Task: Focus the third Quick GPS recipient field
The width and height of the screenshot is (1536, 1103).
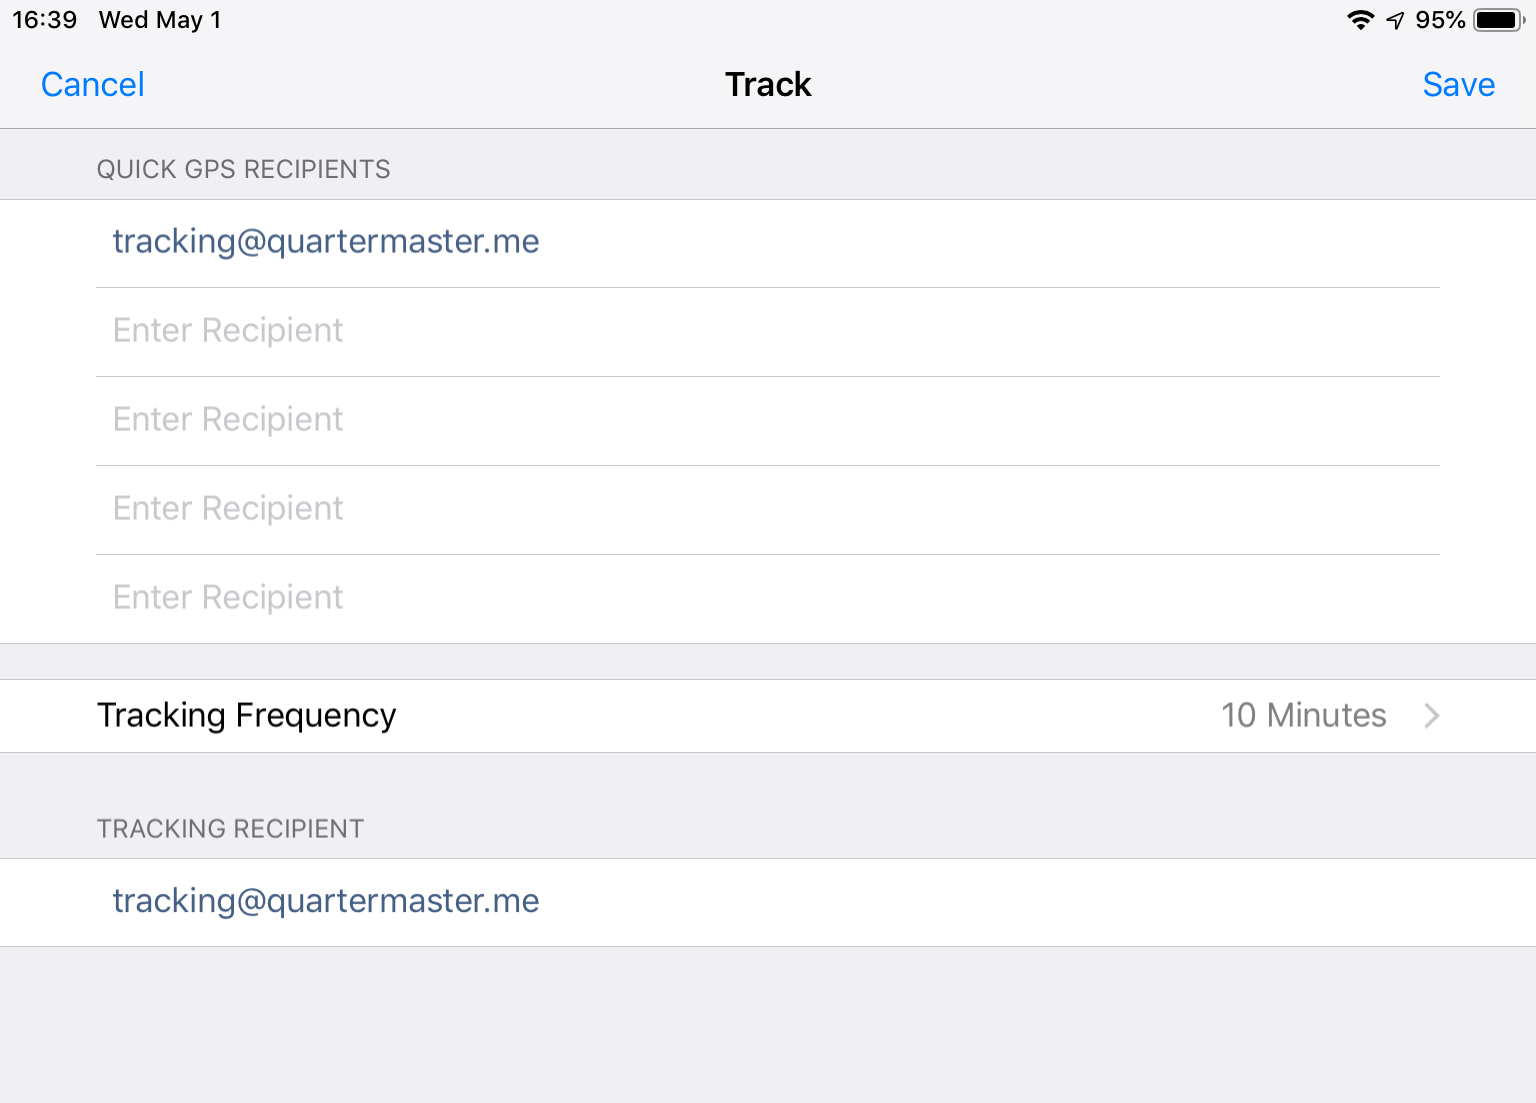Action: pos(768,421)
